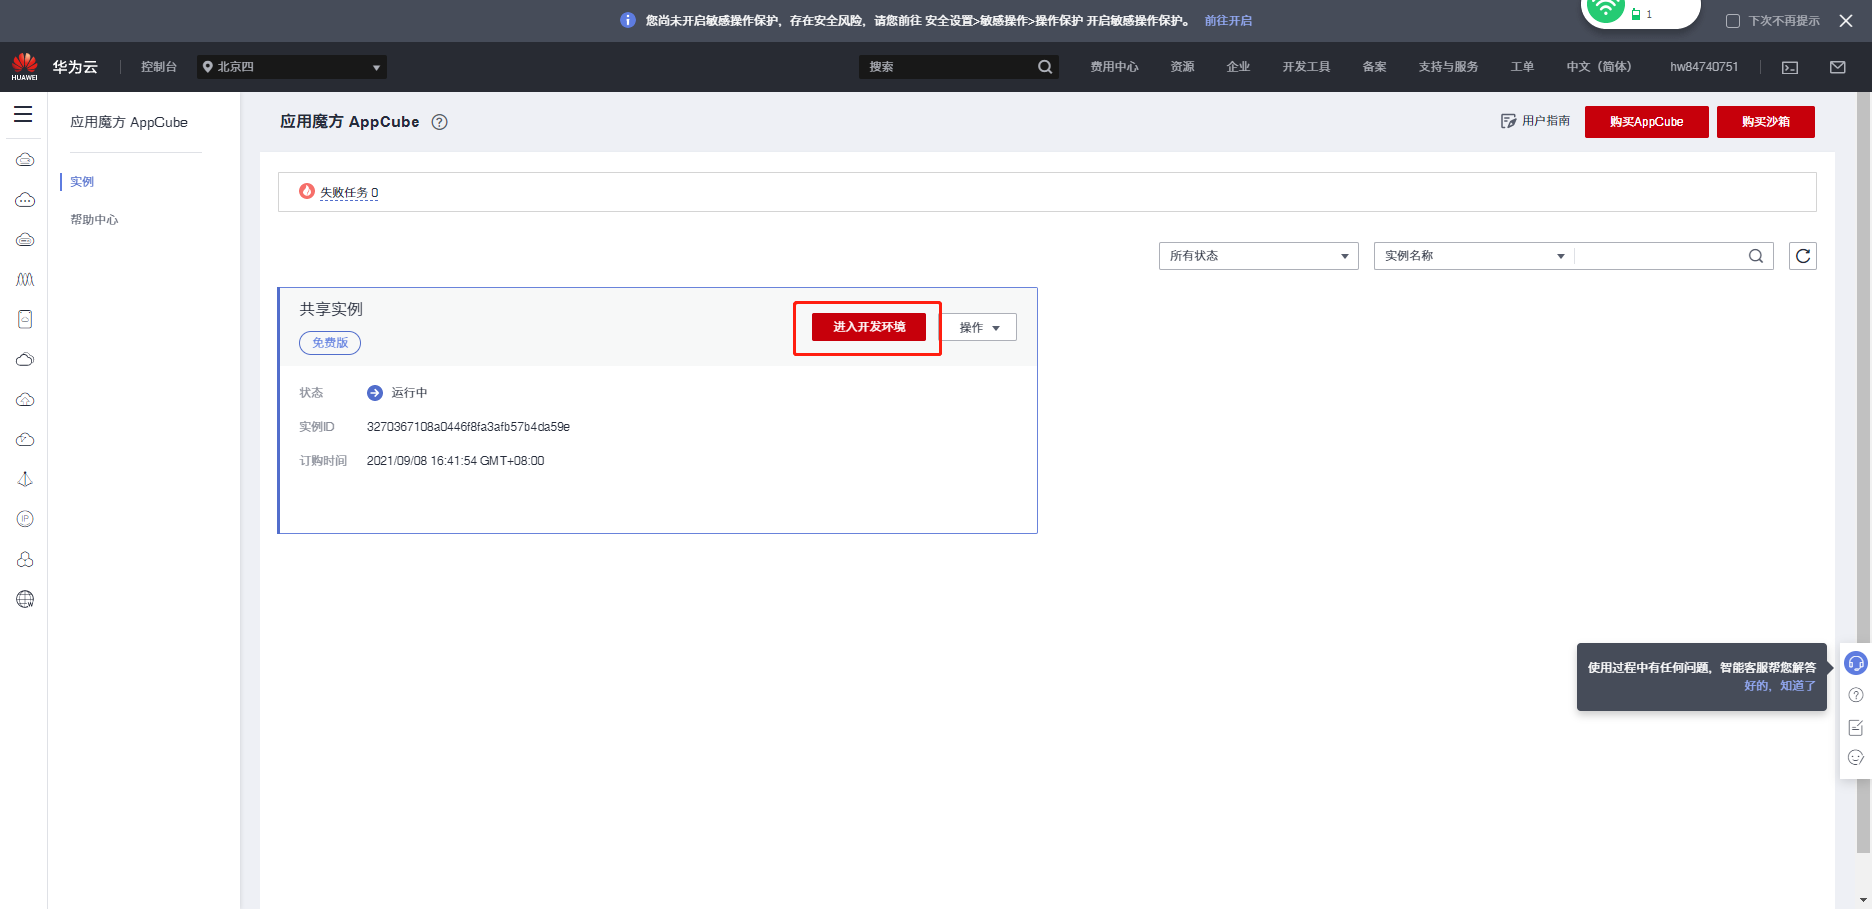Click the floating smiley satisfaction icon

point(1856,757)
